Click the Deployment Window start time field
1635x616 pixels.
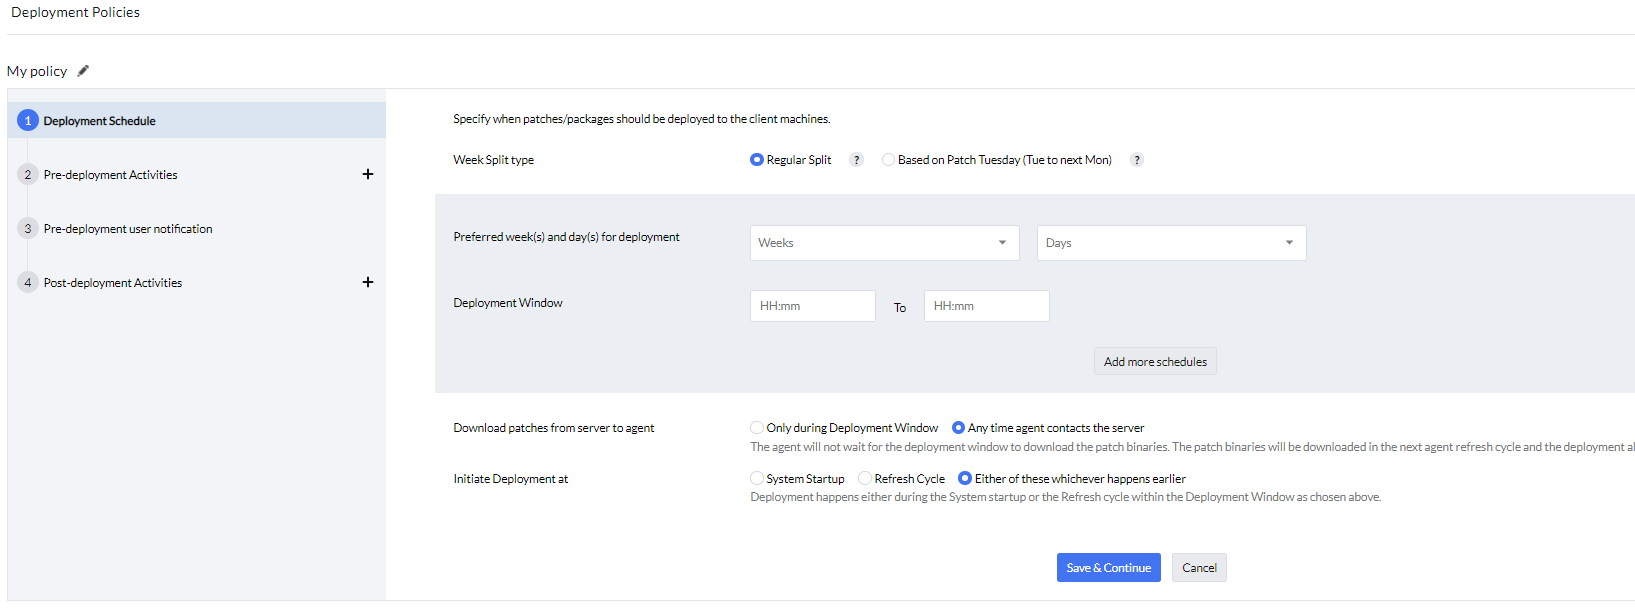[812, 306]
